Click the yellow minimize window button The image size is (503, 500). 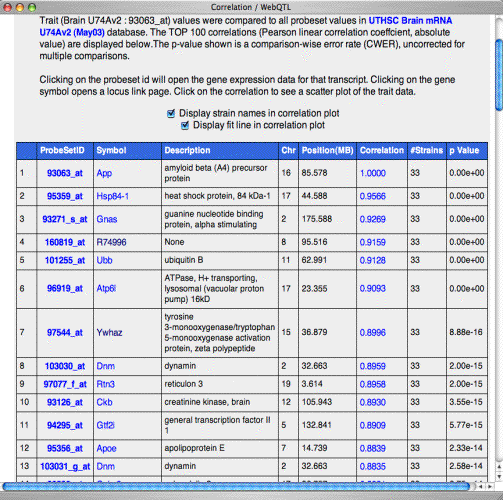[x=20, y=7]
